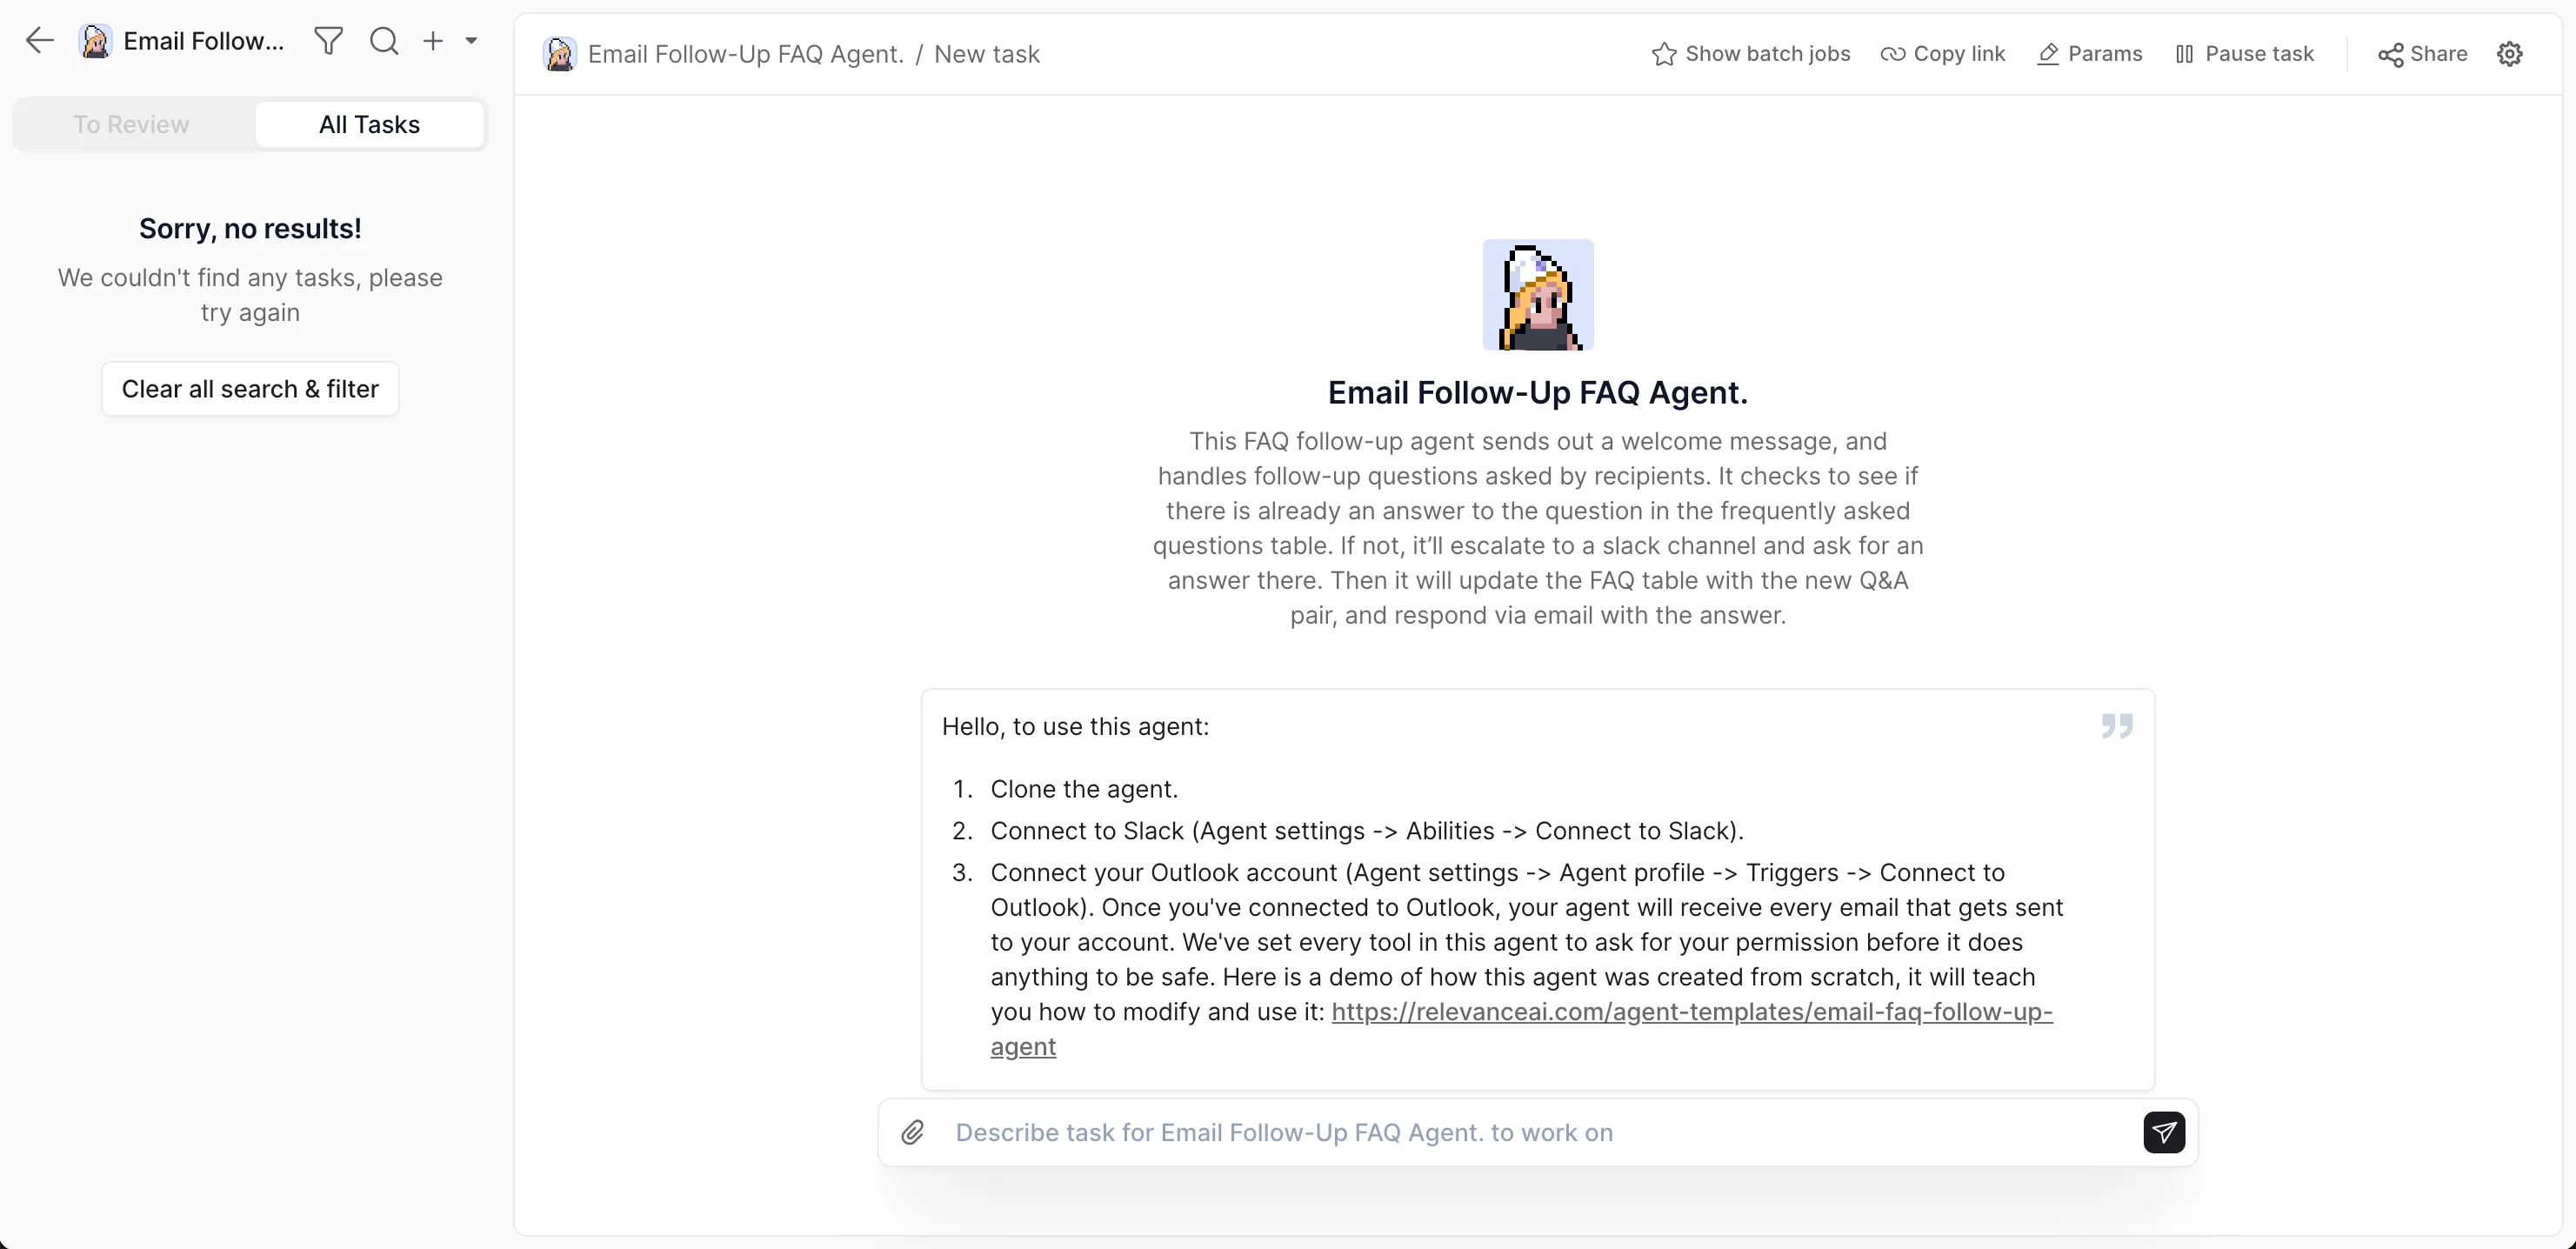
Task: Toggle Show batch jobs star
Action: (1750, 54)
